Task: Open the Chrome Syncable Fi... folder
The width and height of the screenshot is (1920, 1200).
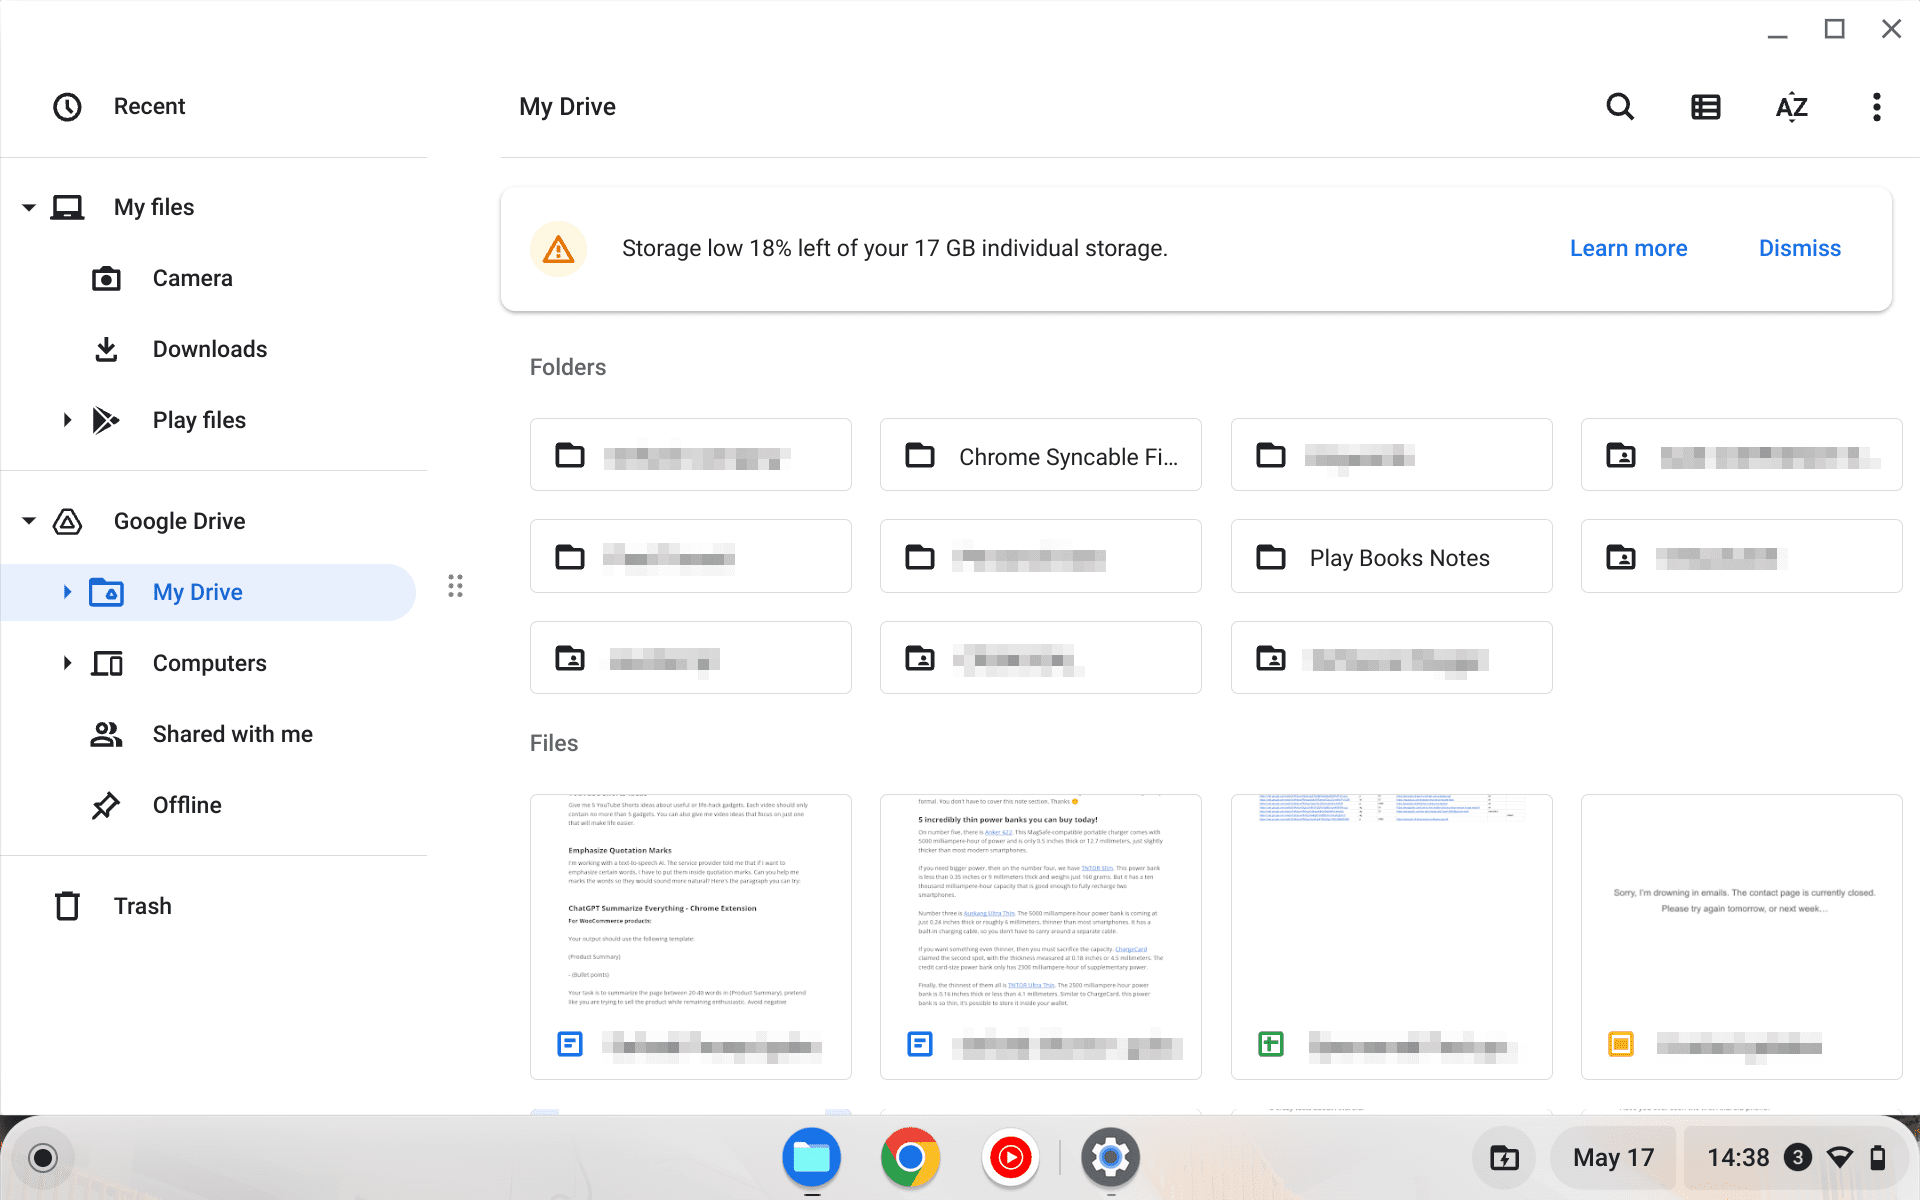Action: pyautogui.click(x=1041, y=455)
